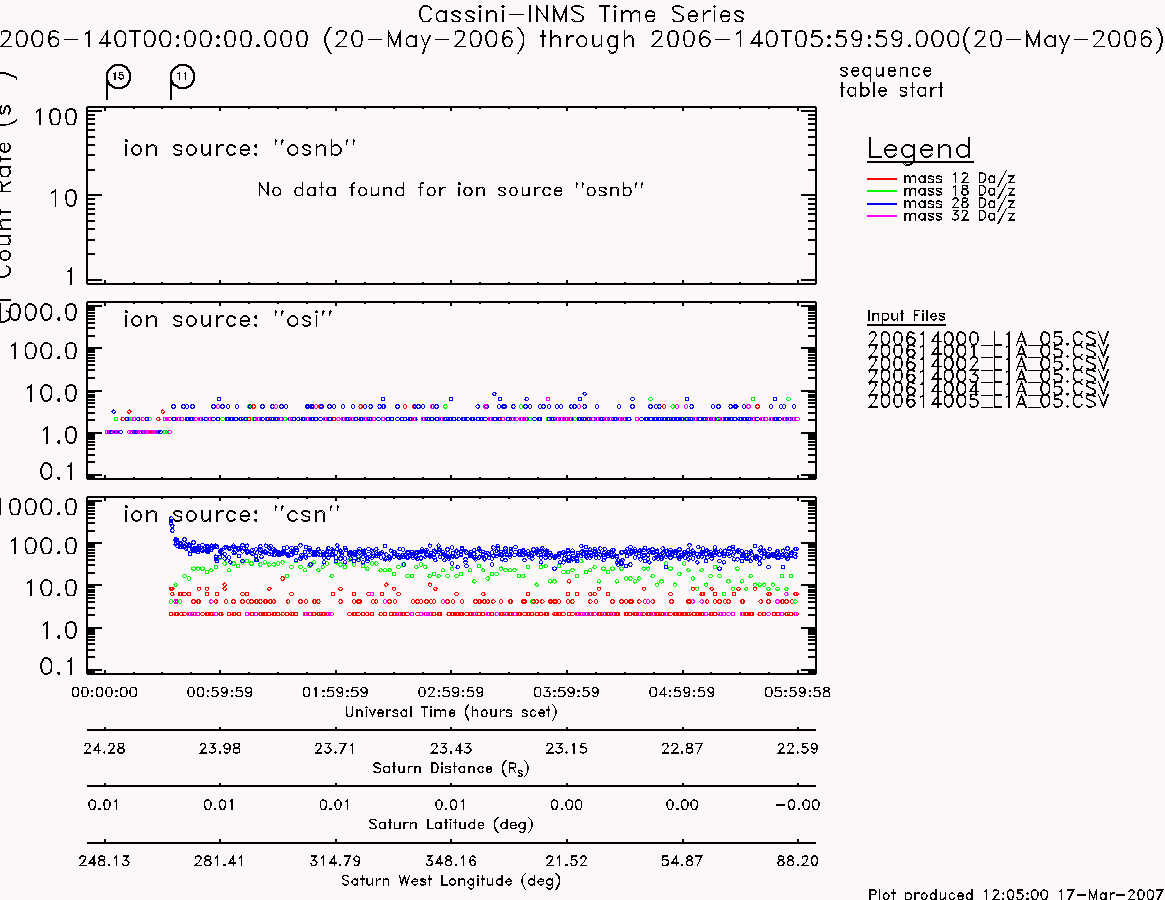1165x900 pixels.
Task: Click the Saturn distance value 23.71
Action: pos(335,748)
